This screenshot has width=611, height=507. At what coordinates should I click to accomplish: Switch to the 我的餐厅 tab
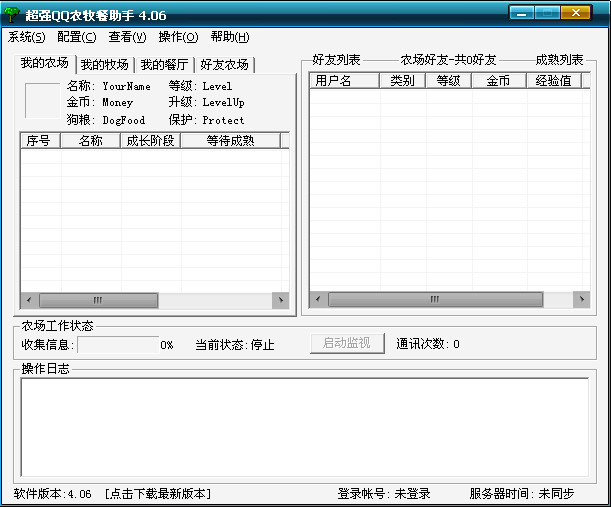(x=163, y=65)
